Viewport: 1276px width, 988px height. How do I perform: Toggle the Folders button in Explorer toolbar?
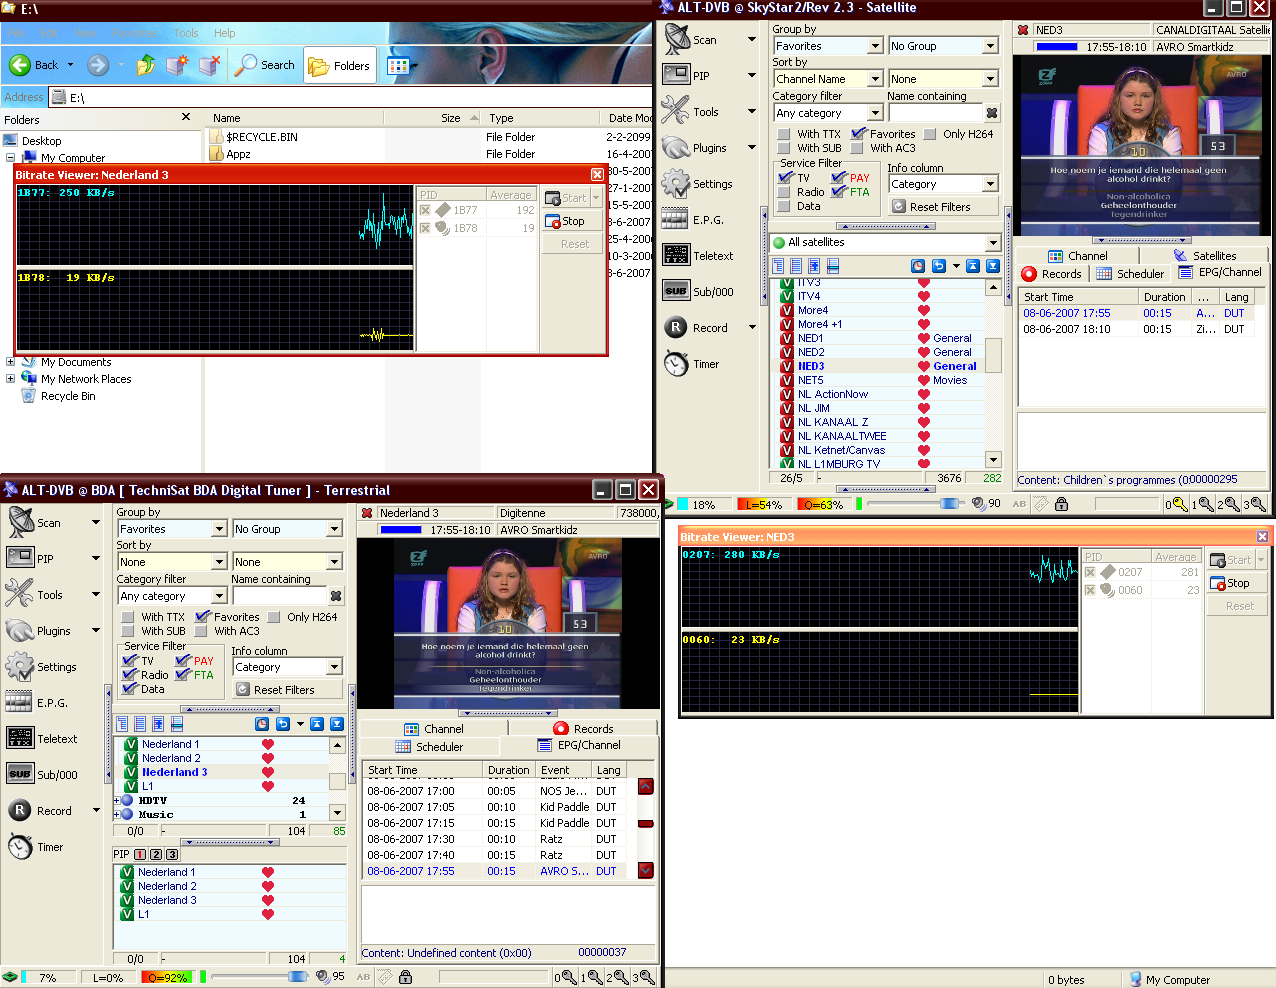tap(340, 66)
